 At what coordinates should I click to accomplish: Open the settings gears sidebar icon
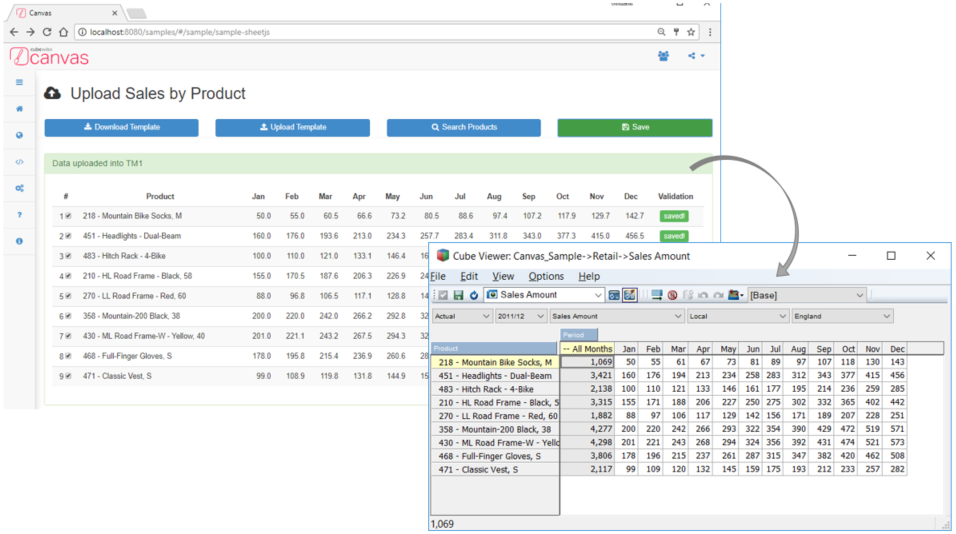(19, 188)
